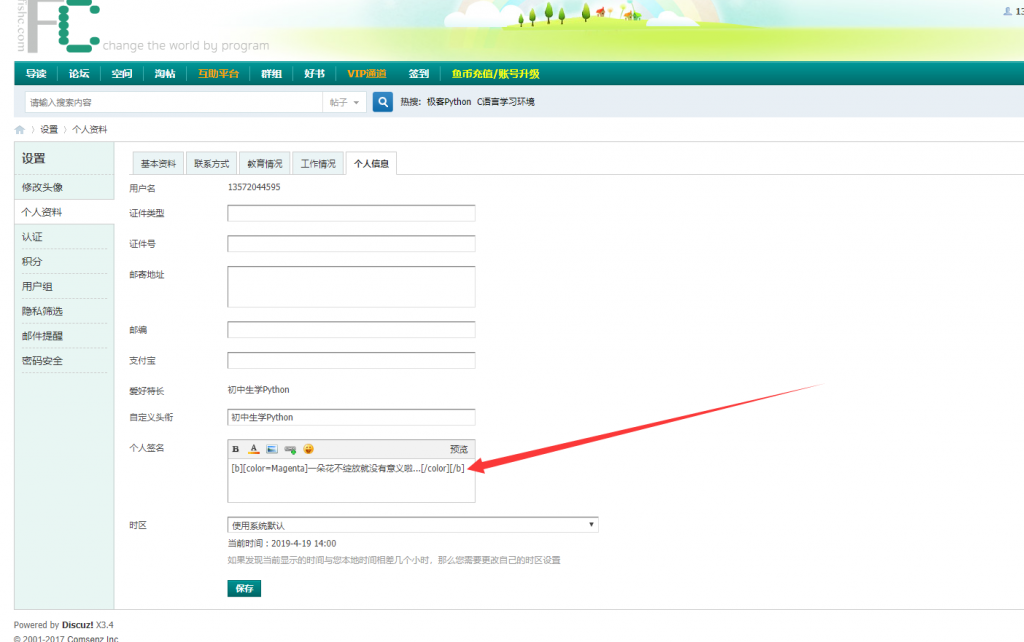Open the FC site logo
This screenshot has width=1024, height=642.
(60, 28)
